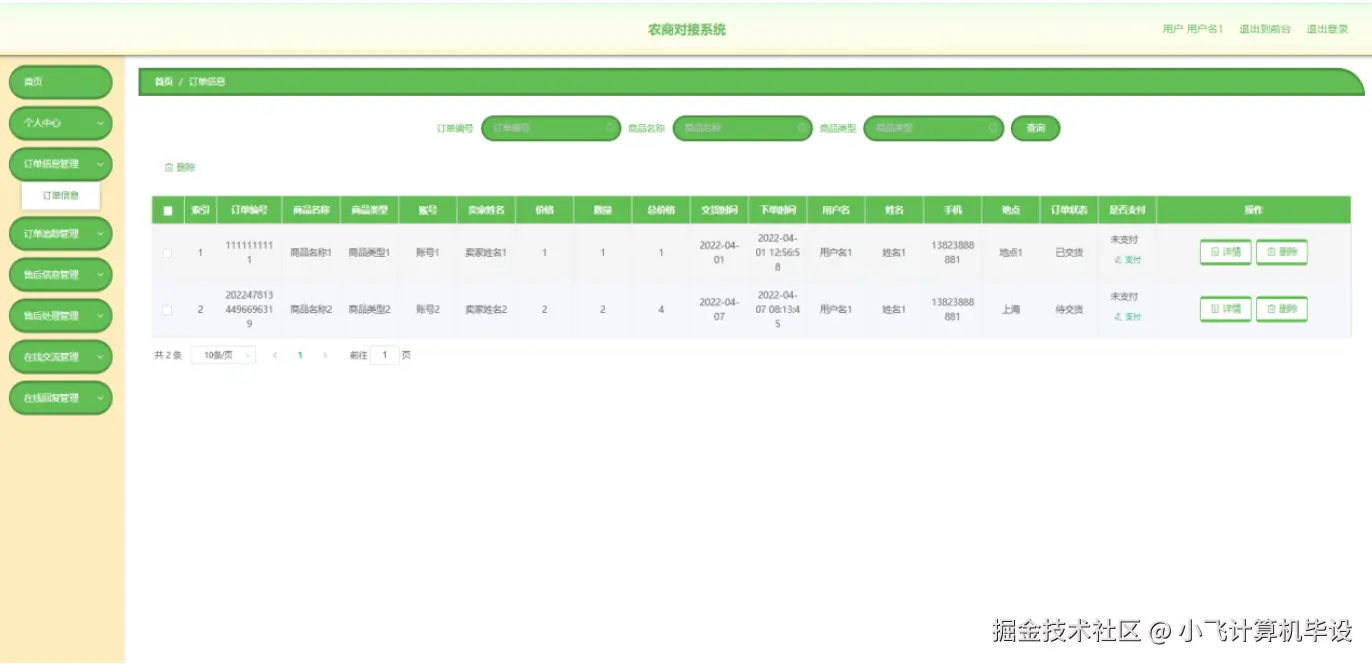
Task: Click the 是否支付 column header
Action: point(1127,211)
